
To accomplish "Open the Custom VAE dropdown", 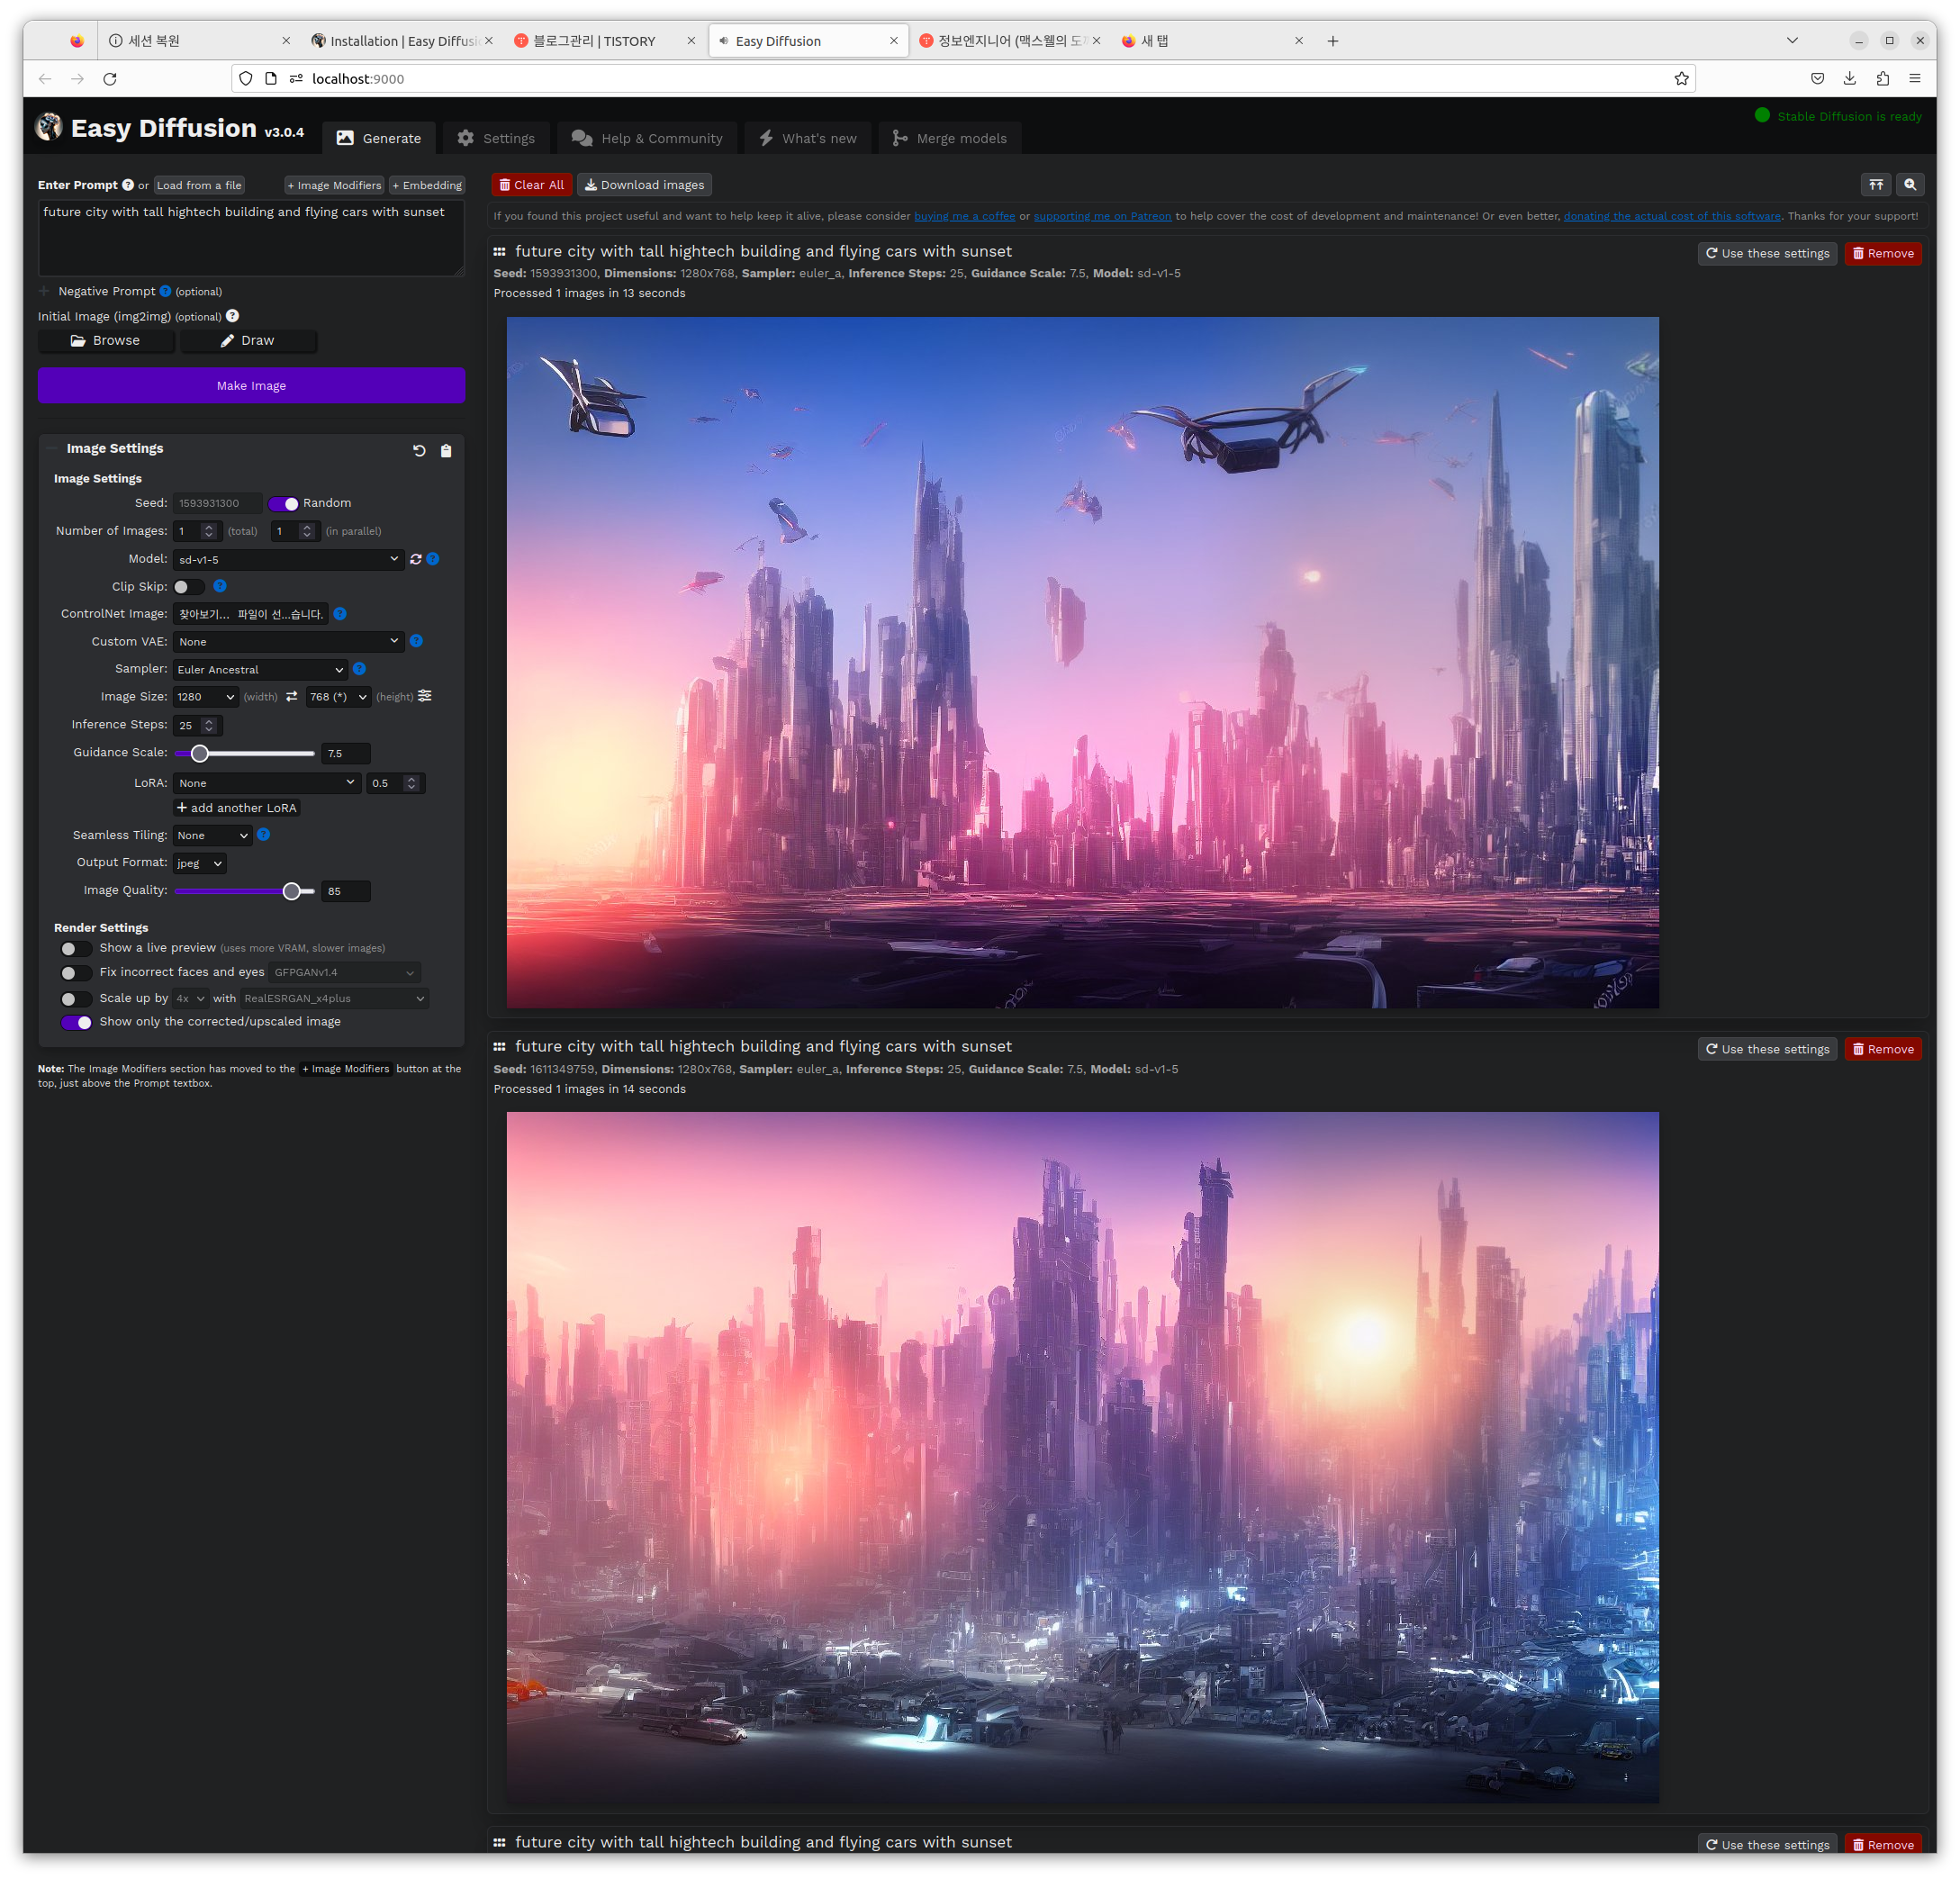I will (x=288, y=642).
